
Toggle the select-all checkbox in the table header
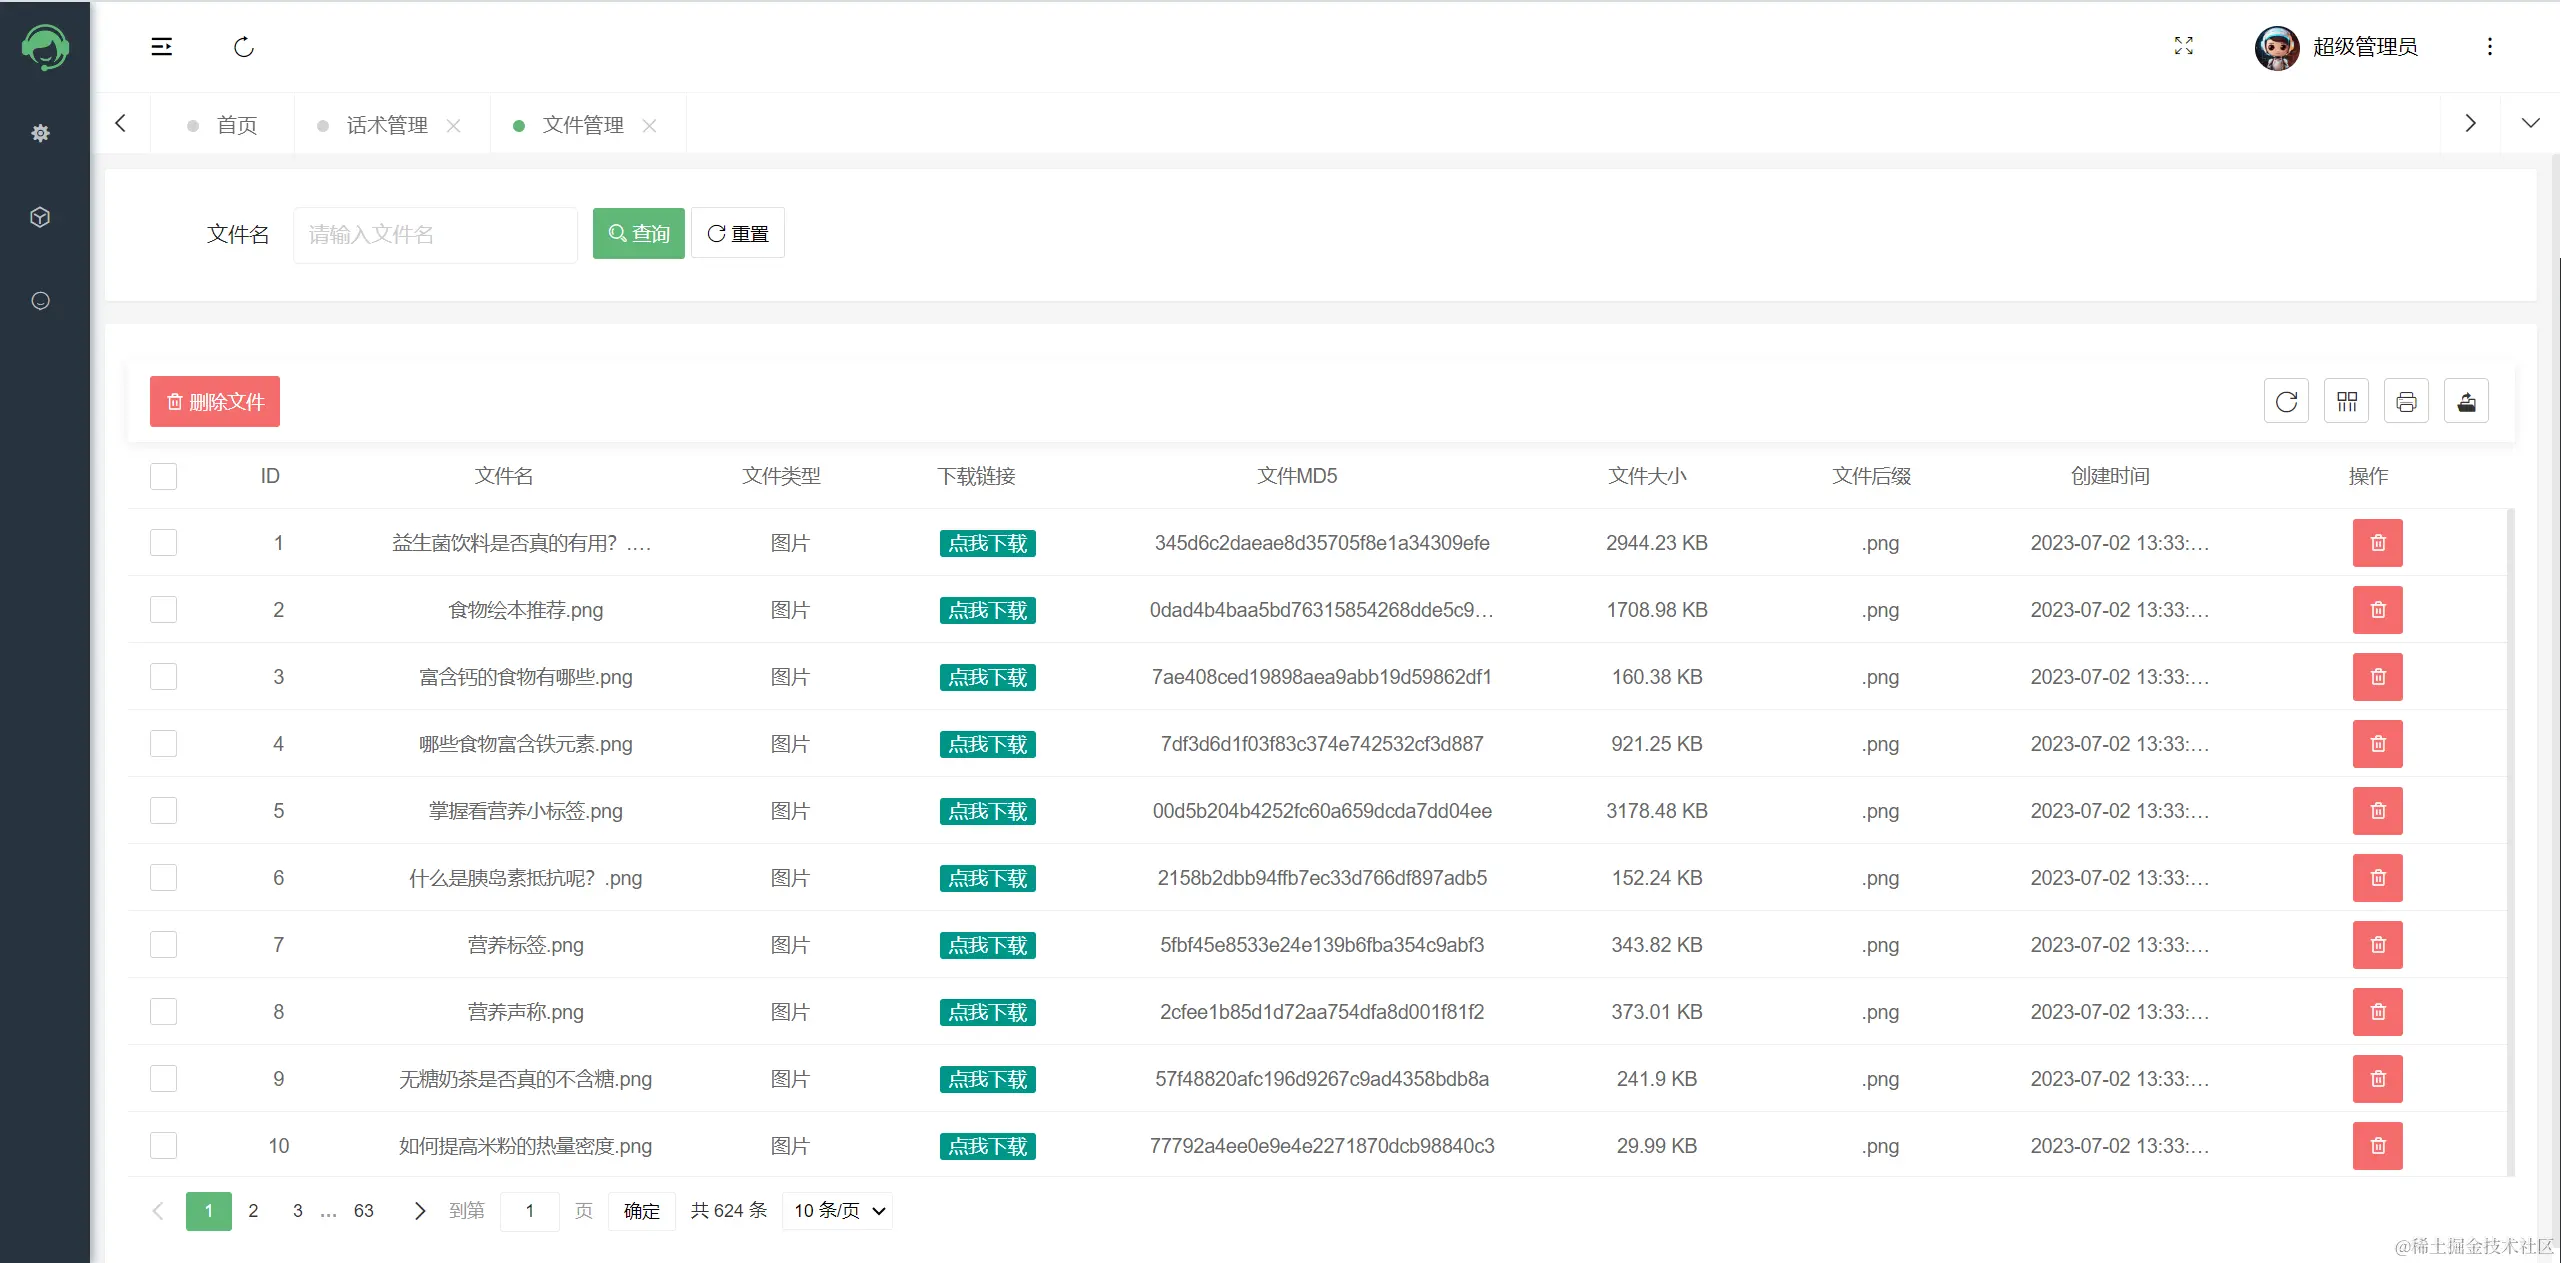[x=163, y=476]
